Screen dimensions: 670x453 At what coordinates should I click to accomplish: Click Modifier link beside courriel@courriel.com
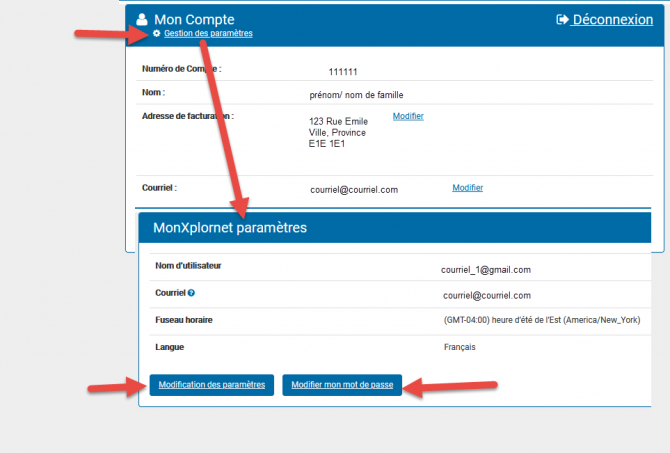pos(467,188)
